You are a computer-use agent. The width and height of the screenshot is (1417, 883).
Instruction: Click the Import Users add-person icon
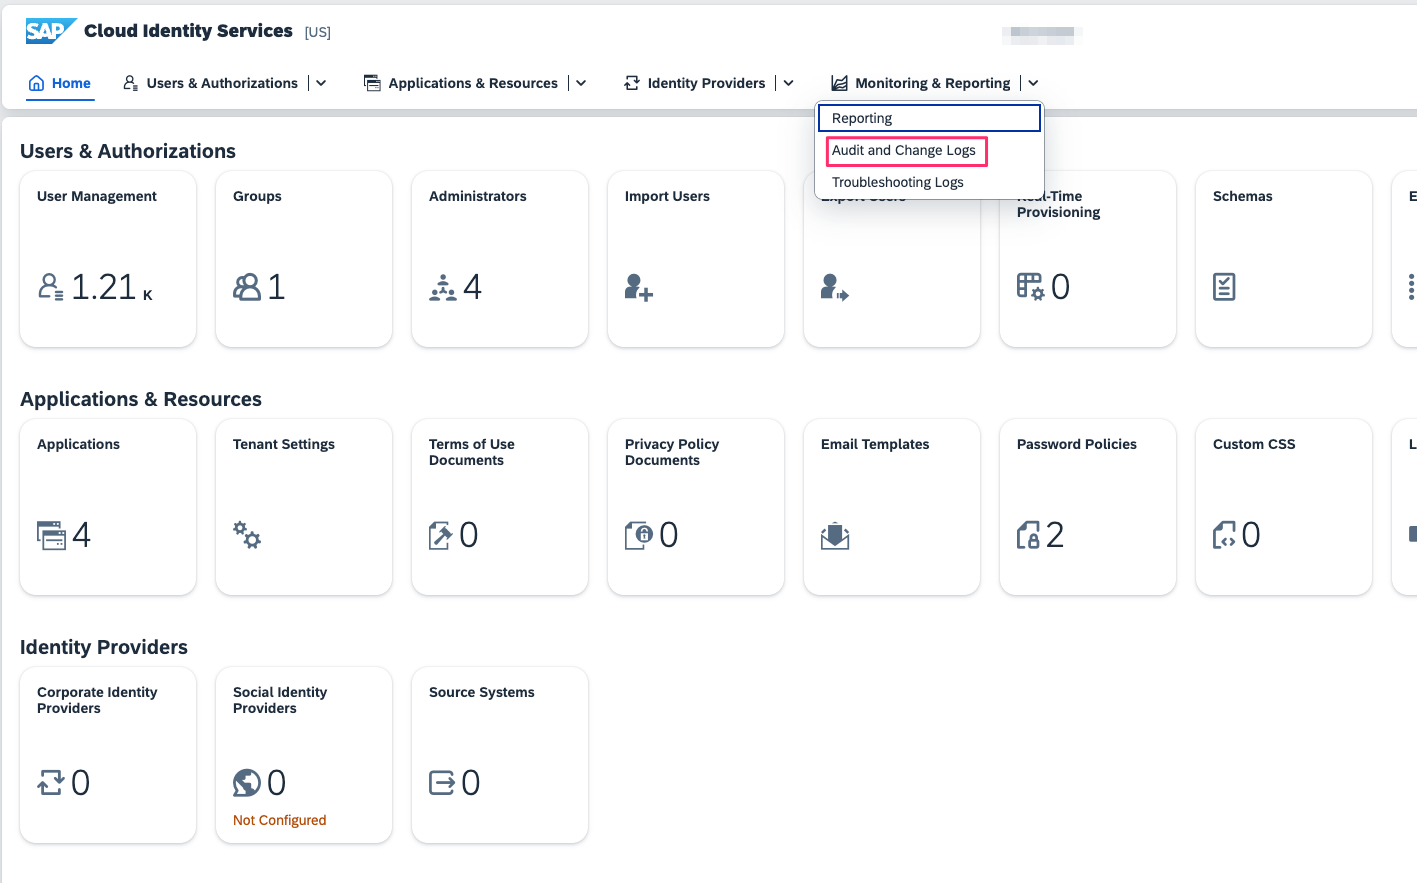(638, 288)
